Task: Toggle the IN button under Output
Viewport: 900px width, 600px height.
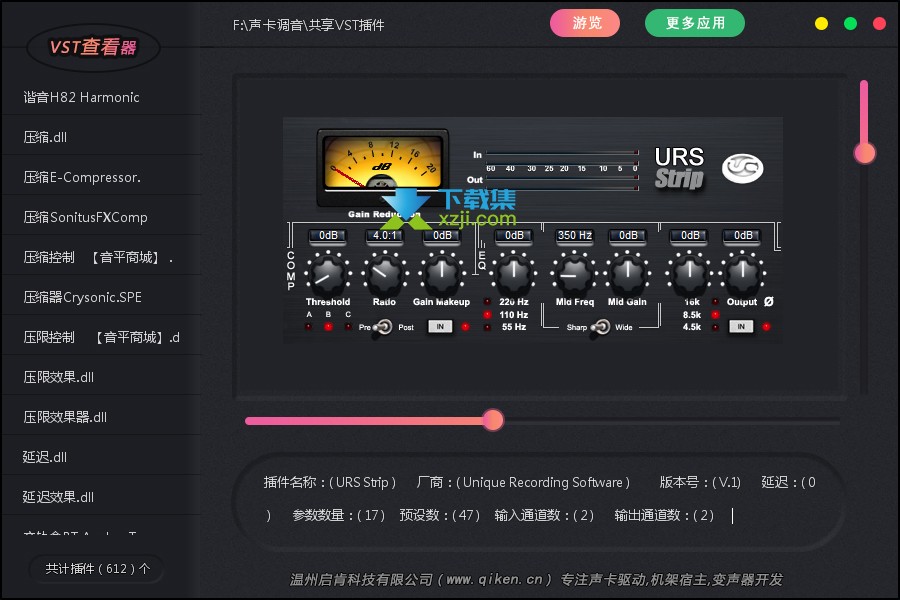Action: (741, 327)
